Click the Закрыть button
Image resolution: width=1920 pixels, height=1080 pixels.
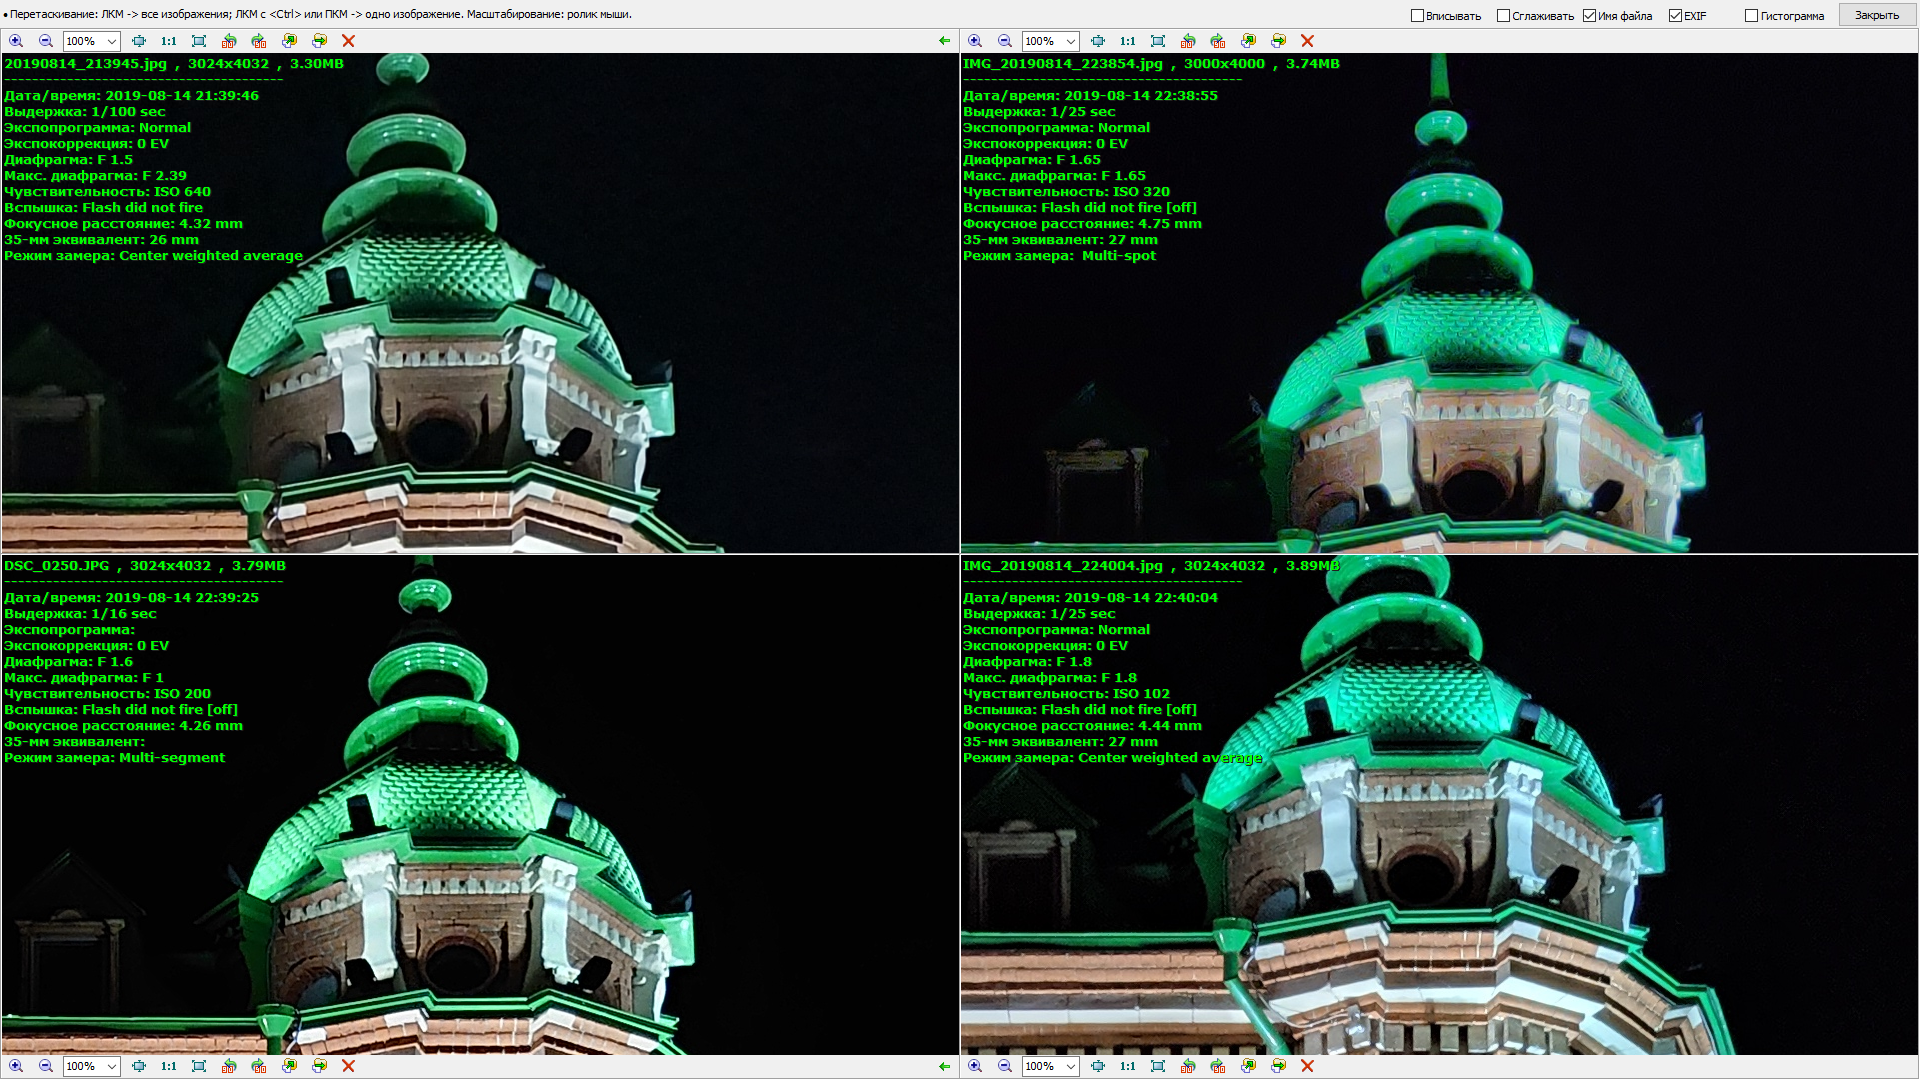(x=1877, y=15)
